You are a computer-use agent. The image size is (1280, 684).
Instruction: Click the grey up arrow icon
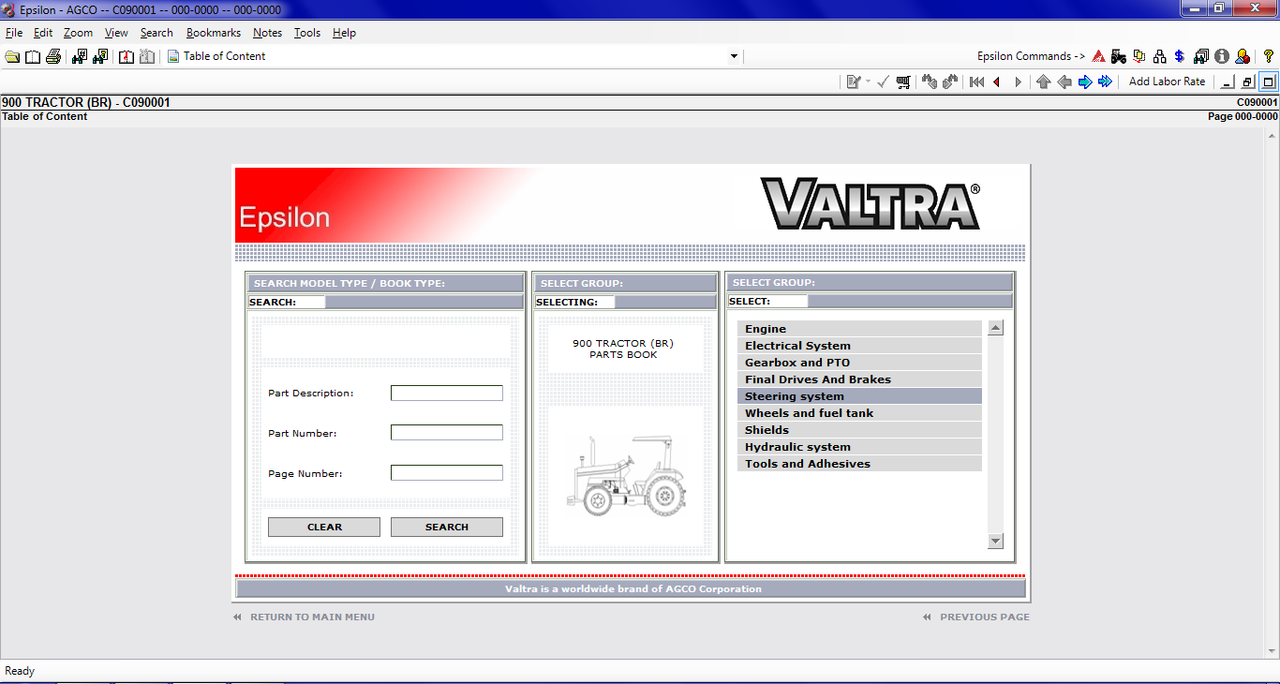point(1044,82)
